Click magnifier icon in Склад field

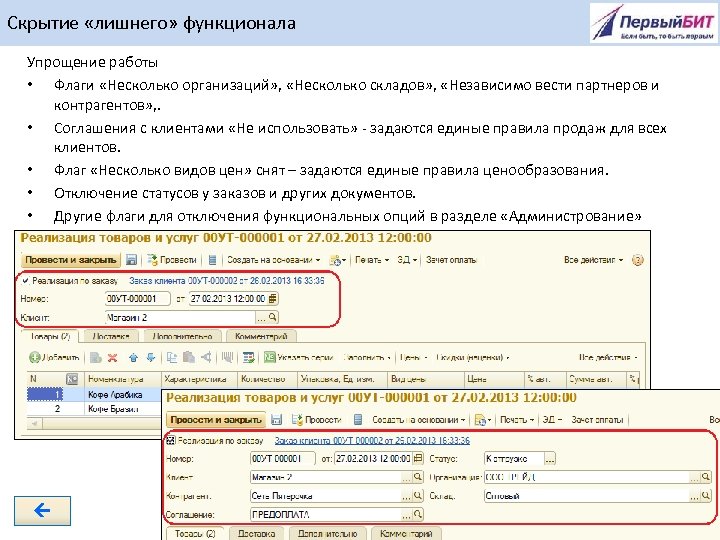(706, 496)
